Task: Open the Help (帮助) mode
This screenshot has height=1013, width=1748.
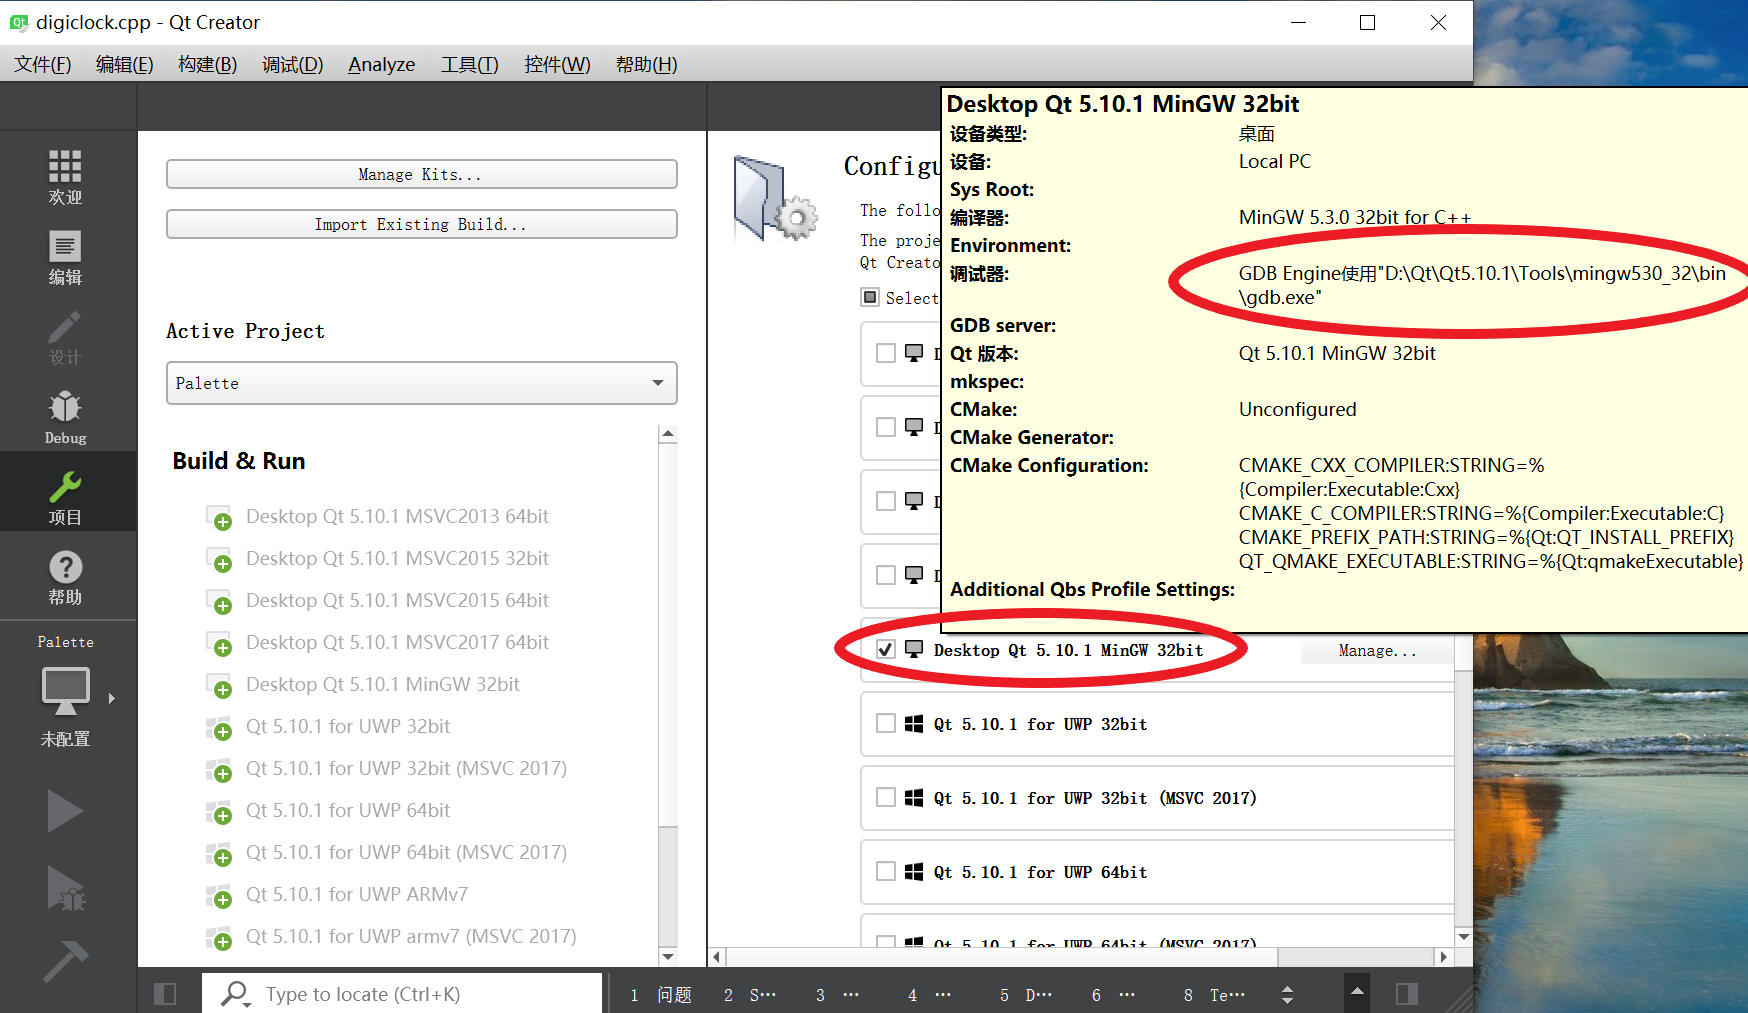Action: coord(65,577)
